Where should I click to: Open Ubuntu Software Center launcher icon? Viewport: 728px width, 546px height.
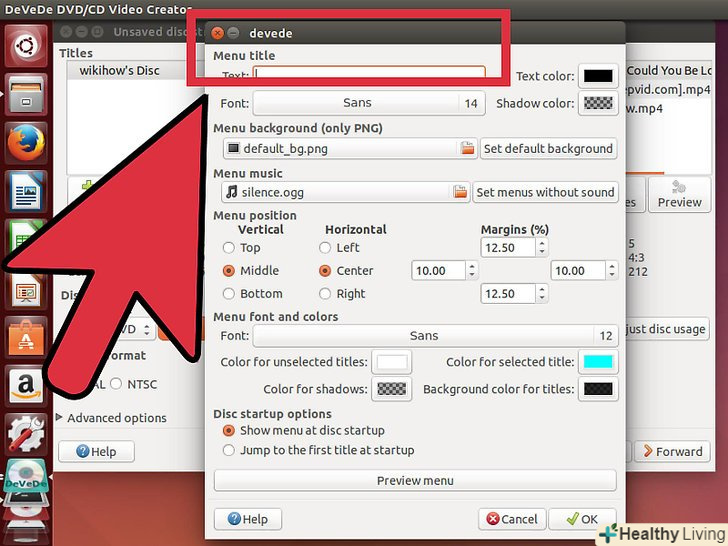point(26,337)
